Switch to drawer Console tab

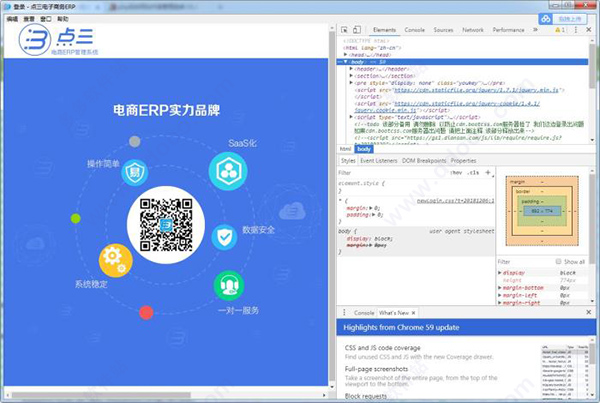click(364, 313)
